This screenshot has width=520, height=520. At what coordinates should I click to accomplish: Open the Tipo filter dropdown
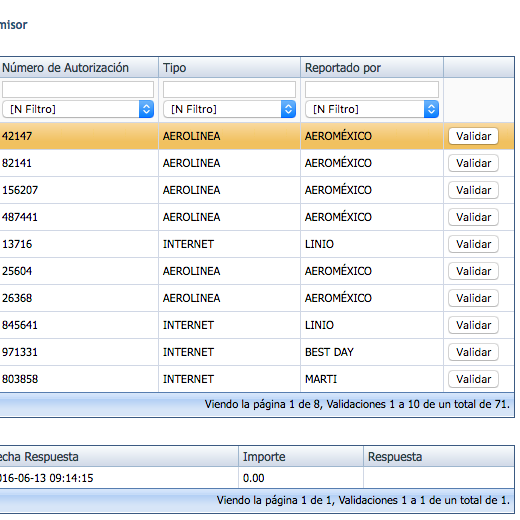click(x=229, y=109)
